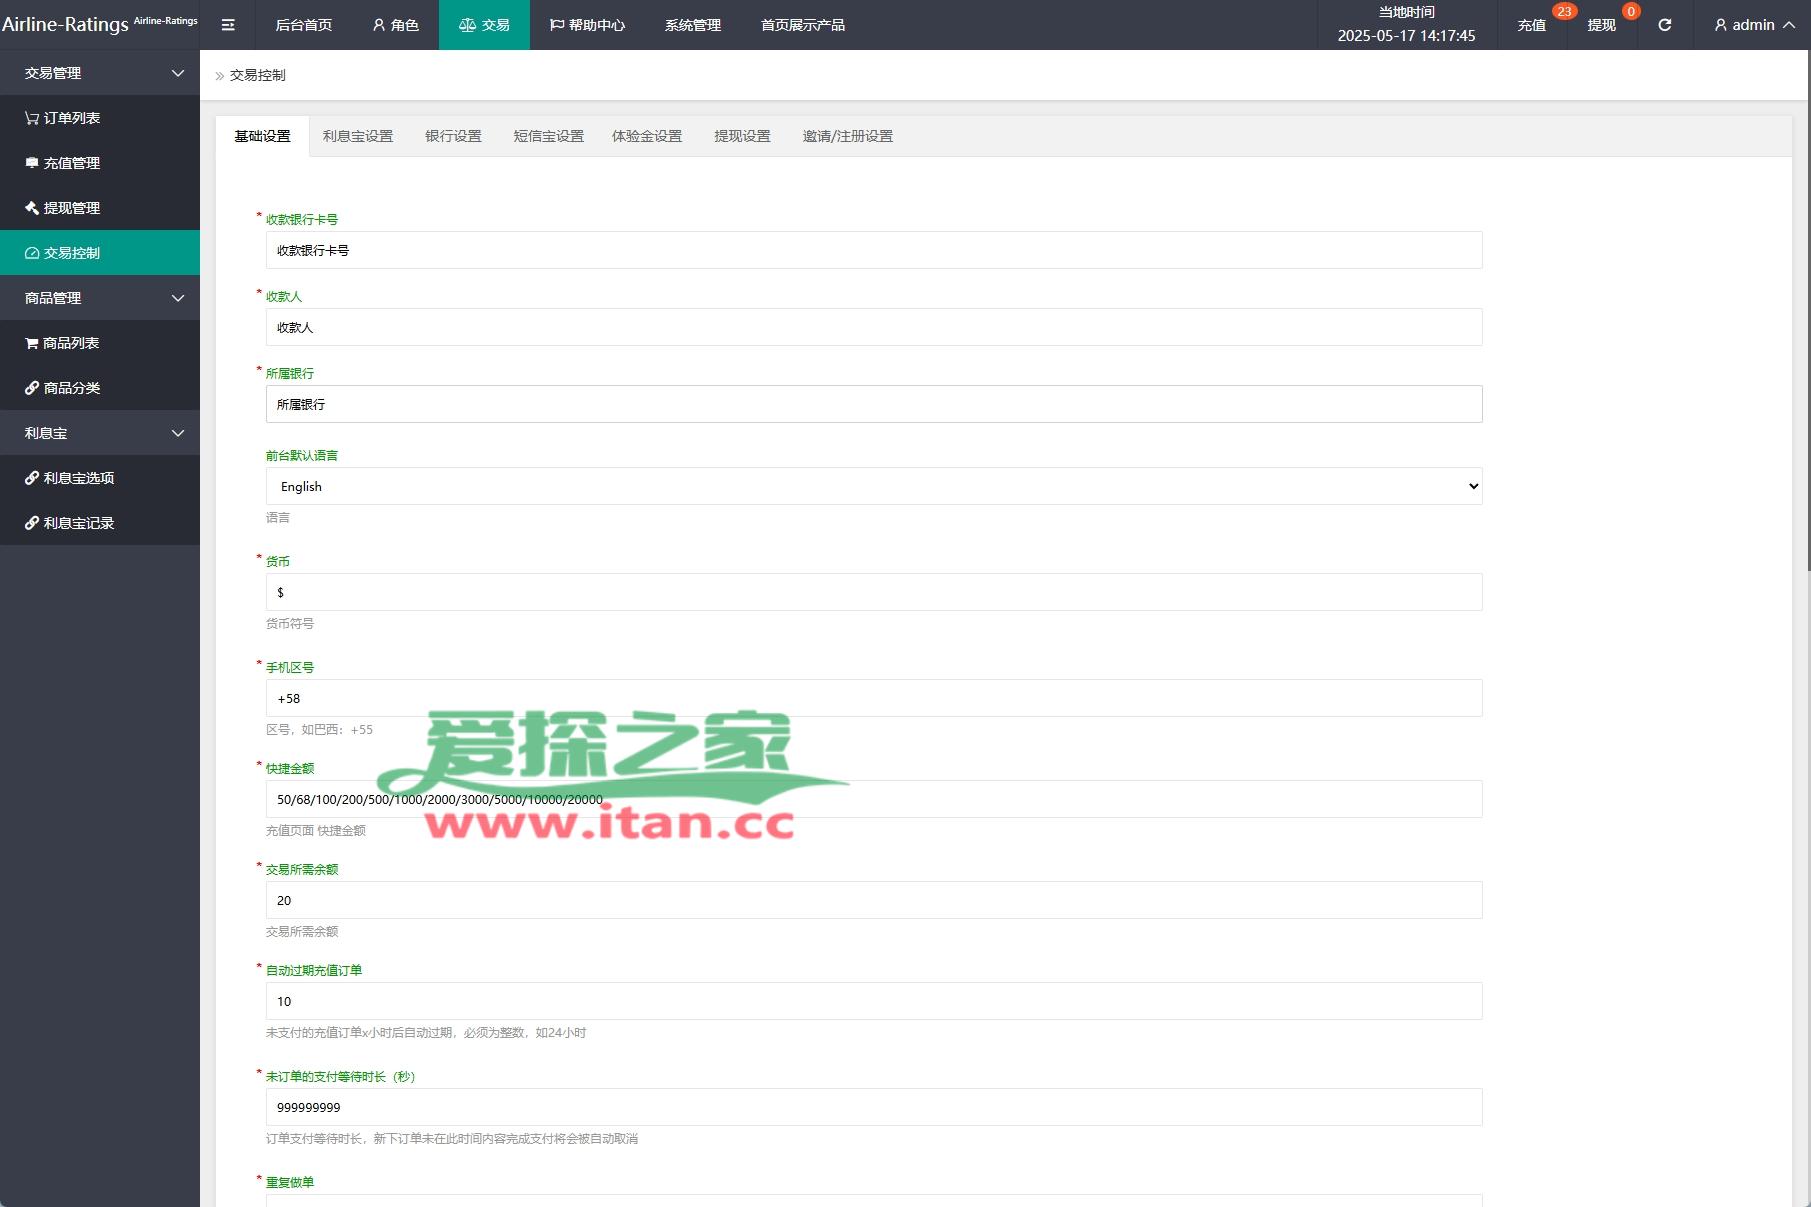The width and height of the screenshot is (1811, 1207).
Task: Open the 帮助中心 top menu
Action: [587, 25]
